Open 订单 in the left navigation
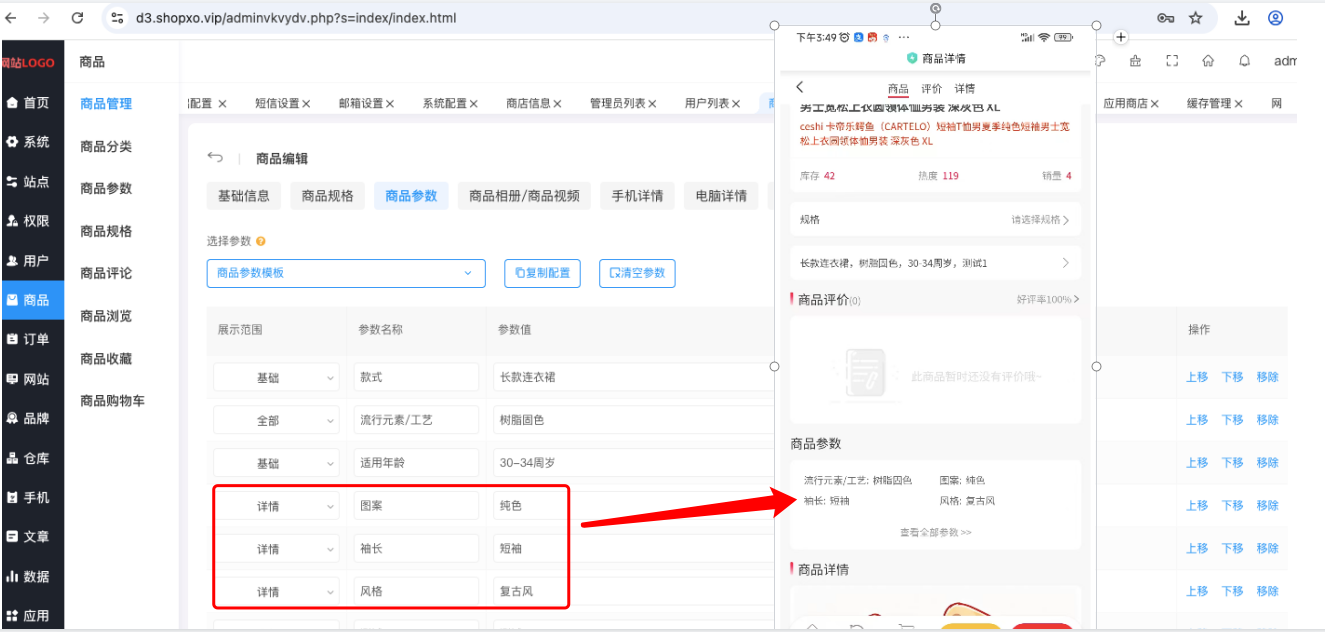The height and width of the screenshot is (632, 1325). click(32, 339)
